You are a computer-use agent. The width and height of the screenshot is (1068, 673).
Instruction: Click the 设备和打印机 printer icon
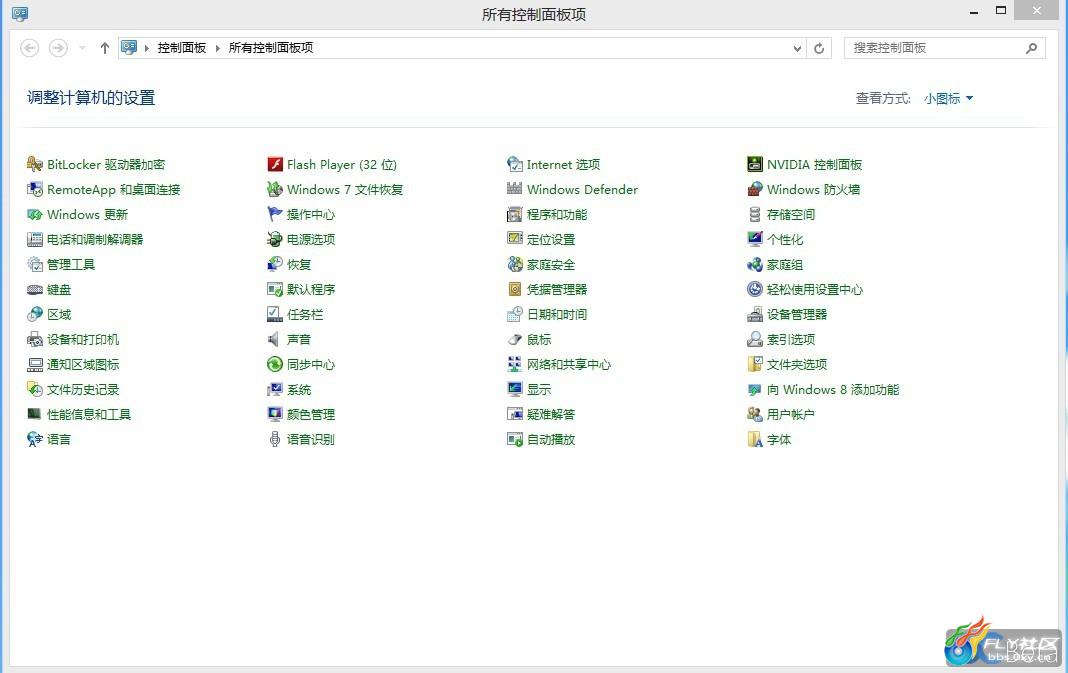[x=35, y=339]
